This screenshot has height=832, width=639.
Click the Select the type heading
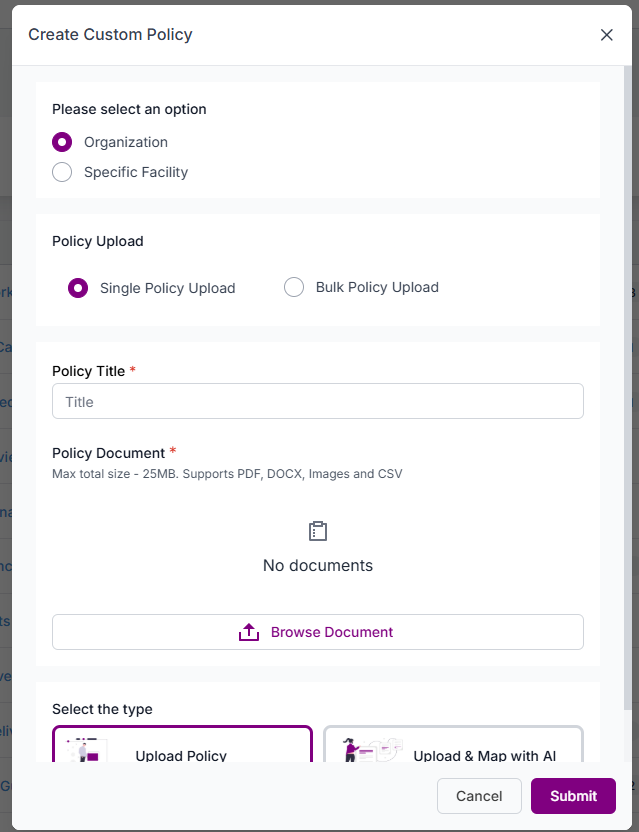click(102, 709)
